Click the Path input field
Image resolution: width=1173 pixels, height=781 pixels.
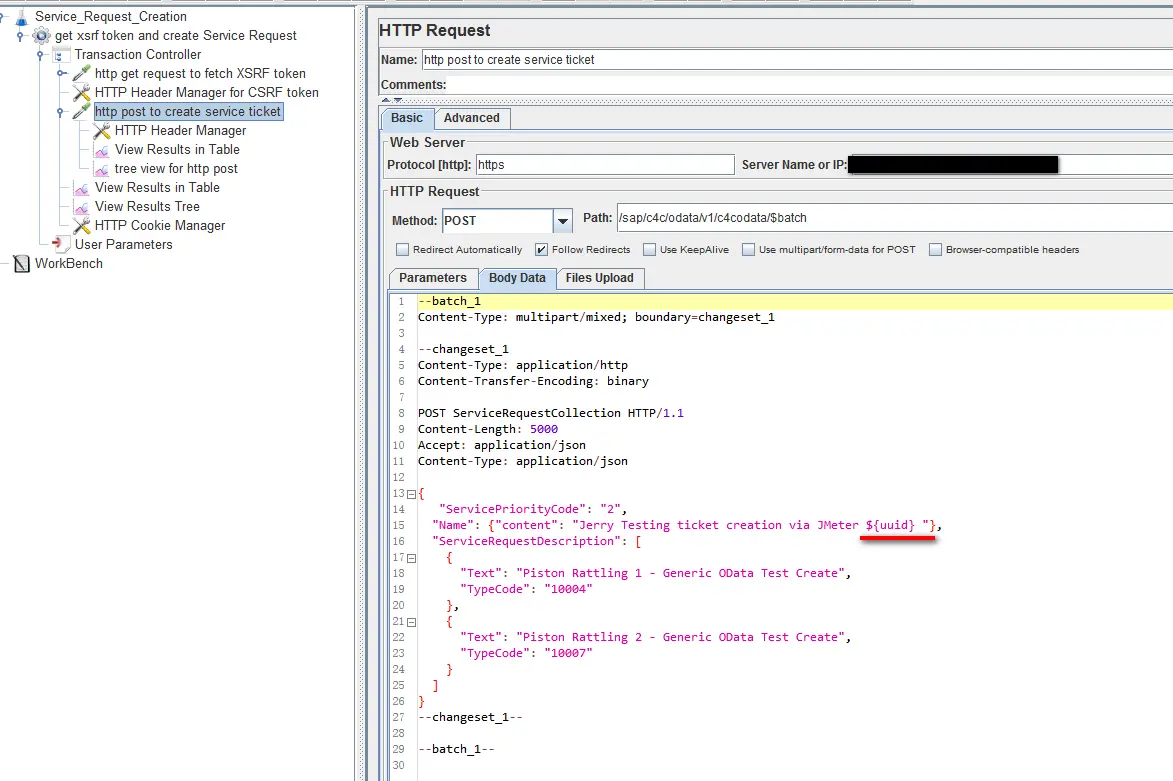[x=895, y=218]
